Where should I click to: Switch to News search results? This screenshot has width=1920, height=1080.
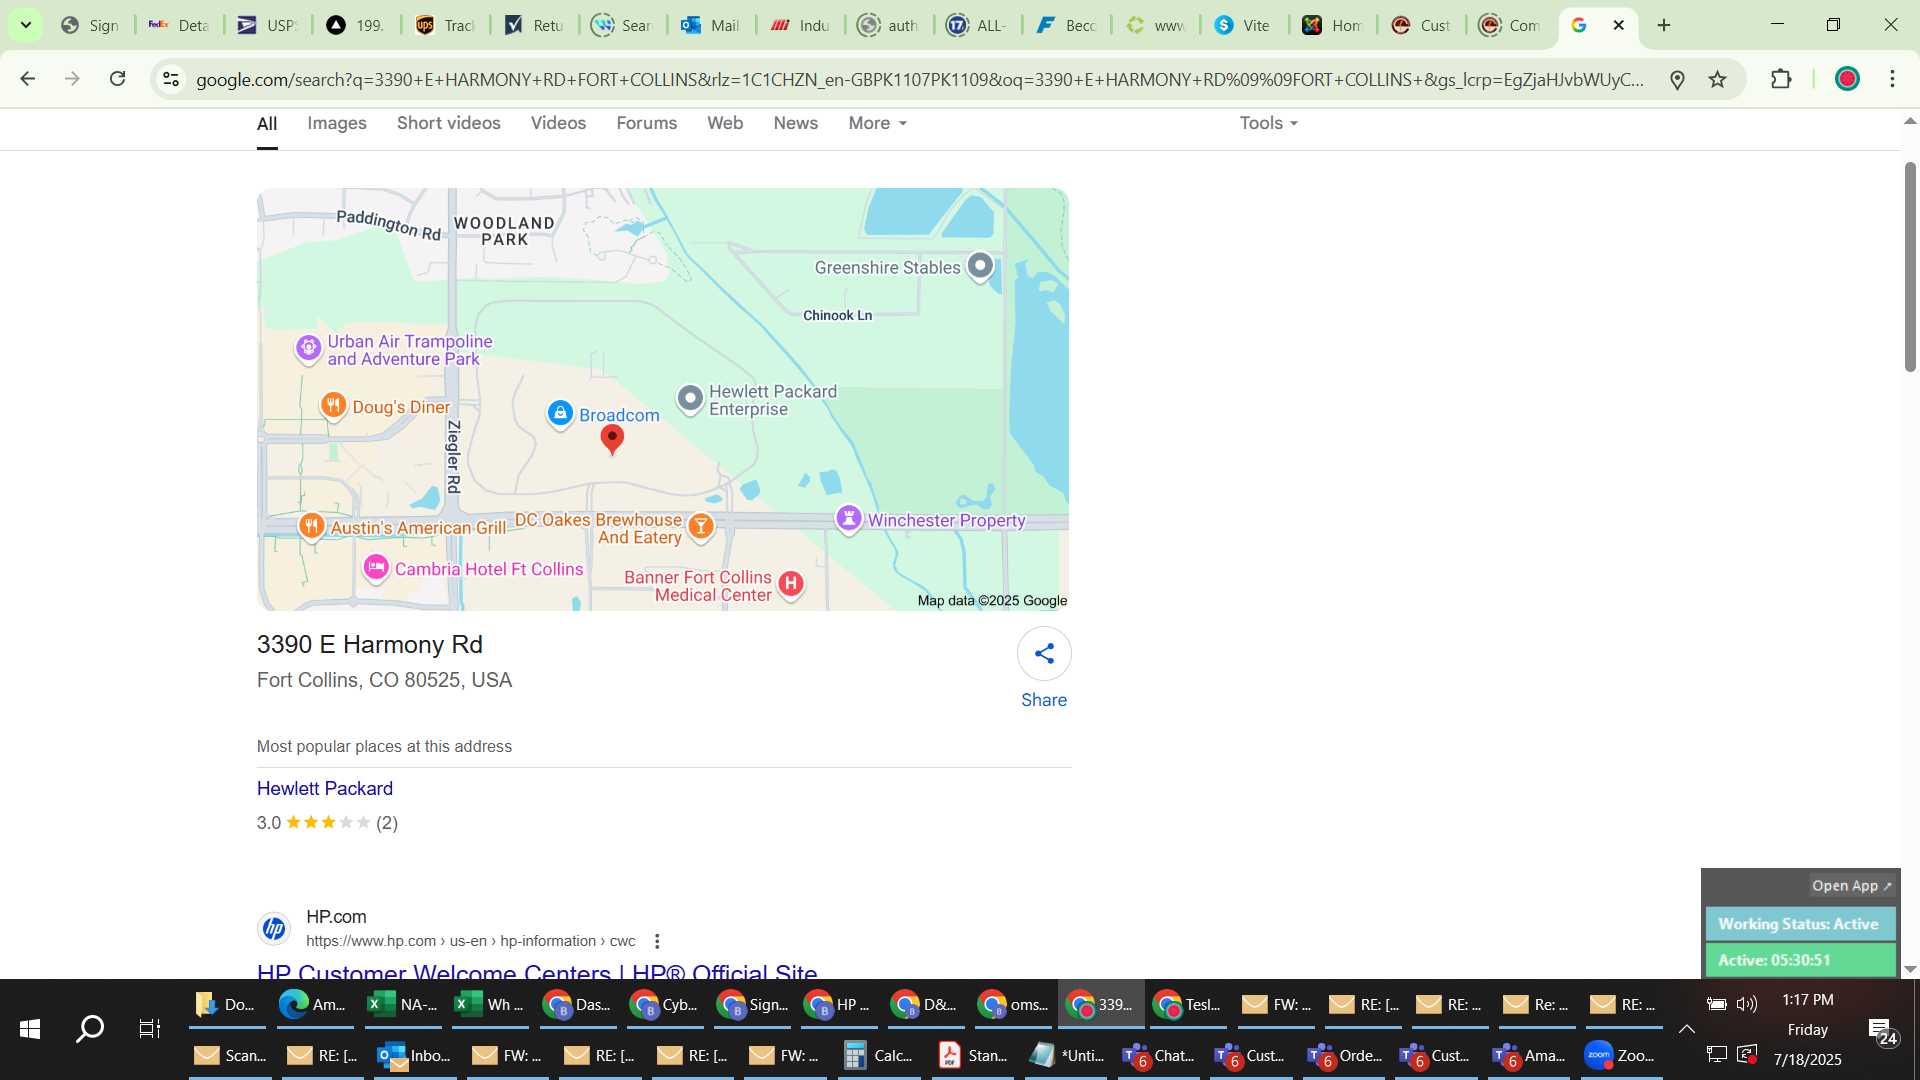click(x=796, y=123)
